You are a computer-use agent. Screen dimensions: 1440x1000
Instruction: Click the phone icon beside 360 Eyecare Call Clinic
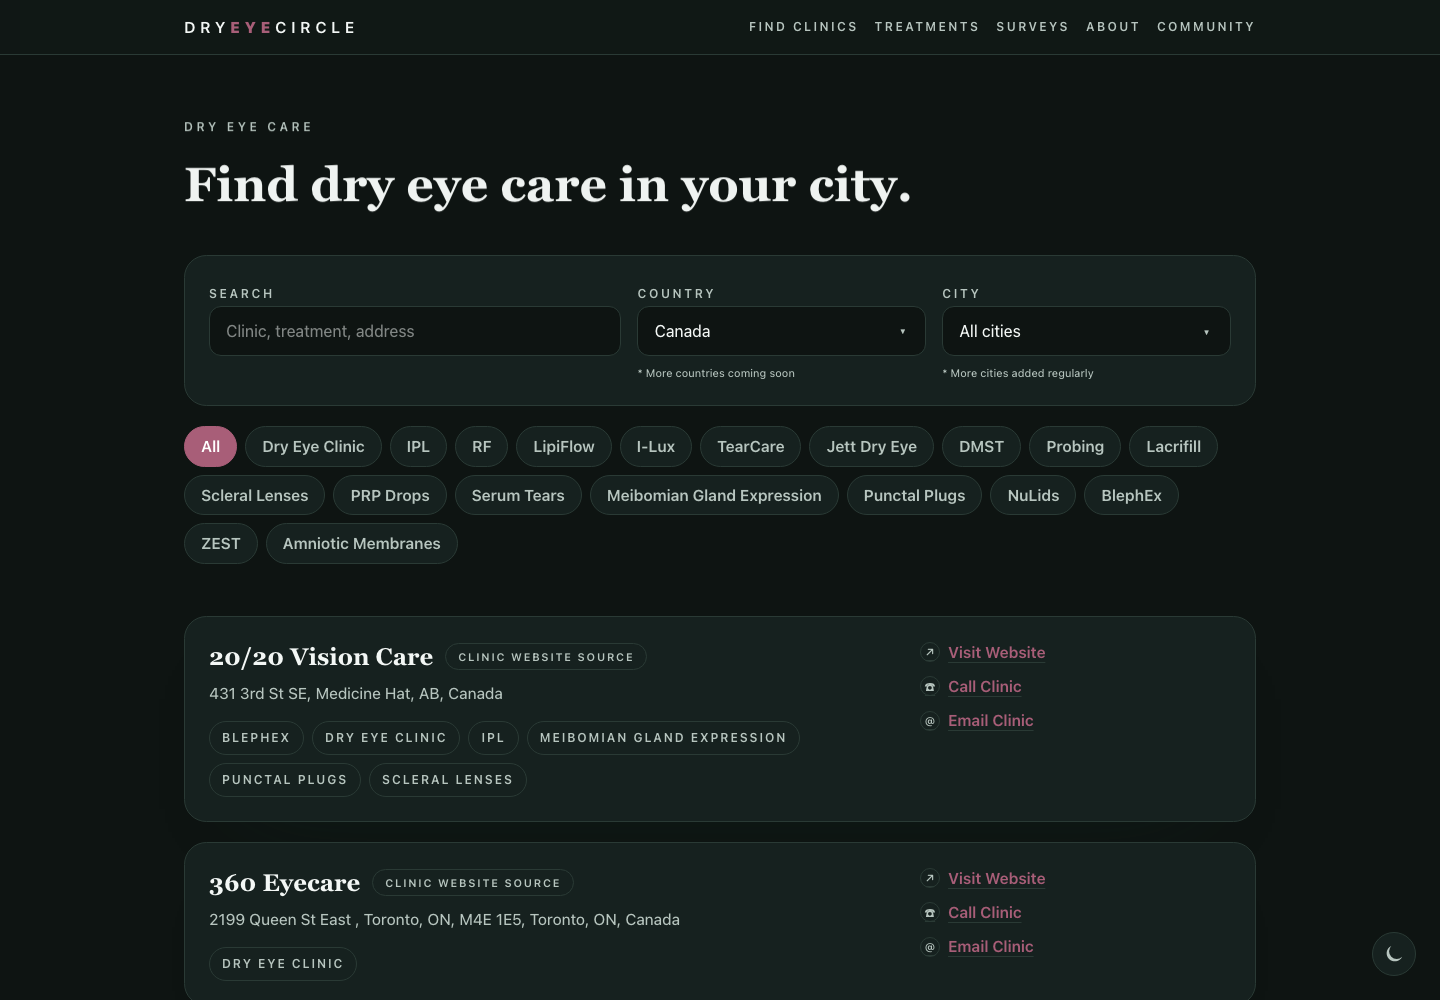pos(930,912)
